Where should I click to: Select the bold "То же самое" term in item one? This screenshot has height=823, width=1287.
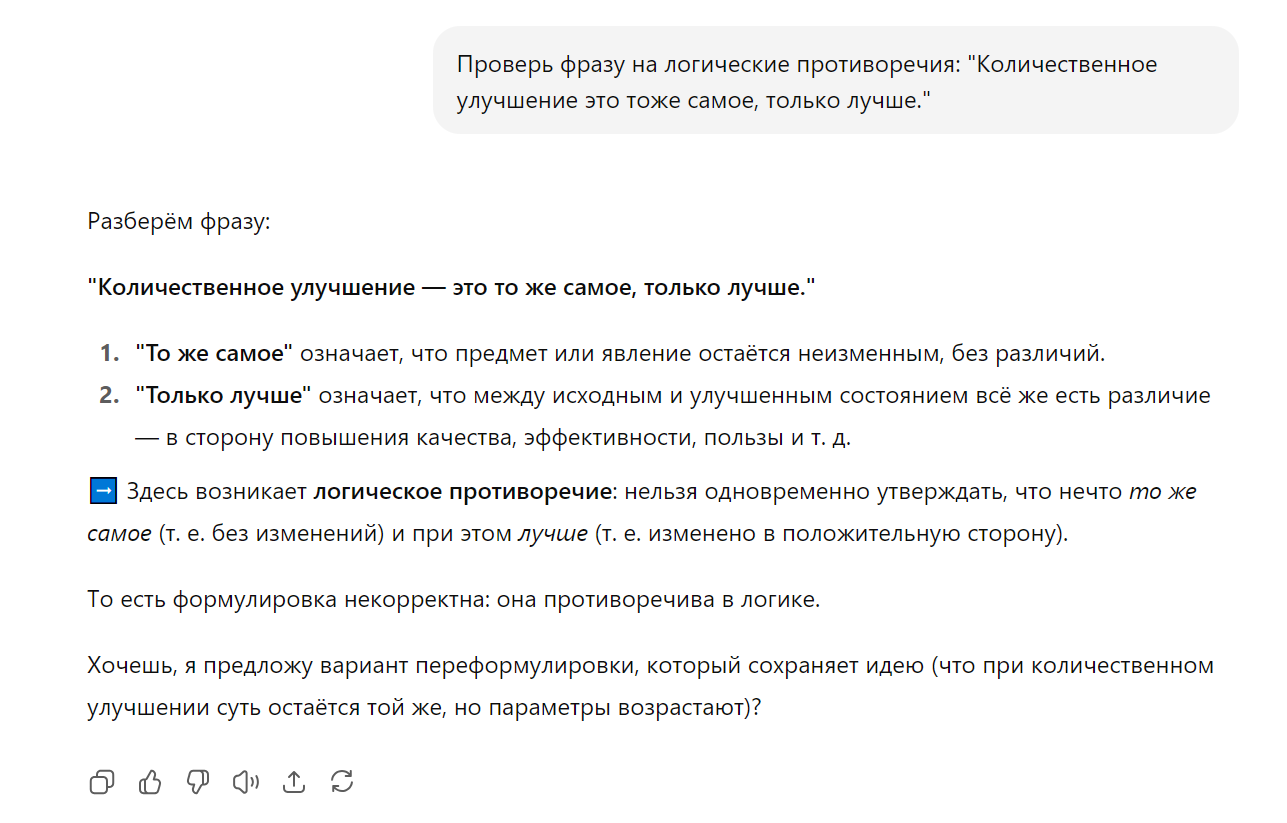[214, 352]
